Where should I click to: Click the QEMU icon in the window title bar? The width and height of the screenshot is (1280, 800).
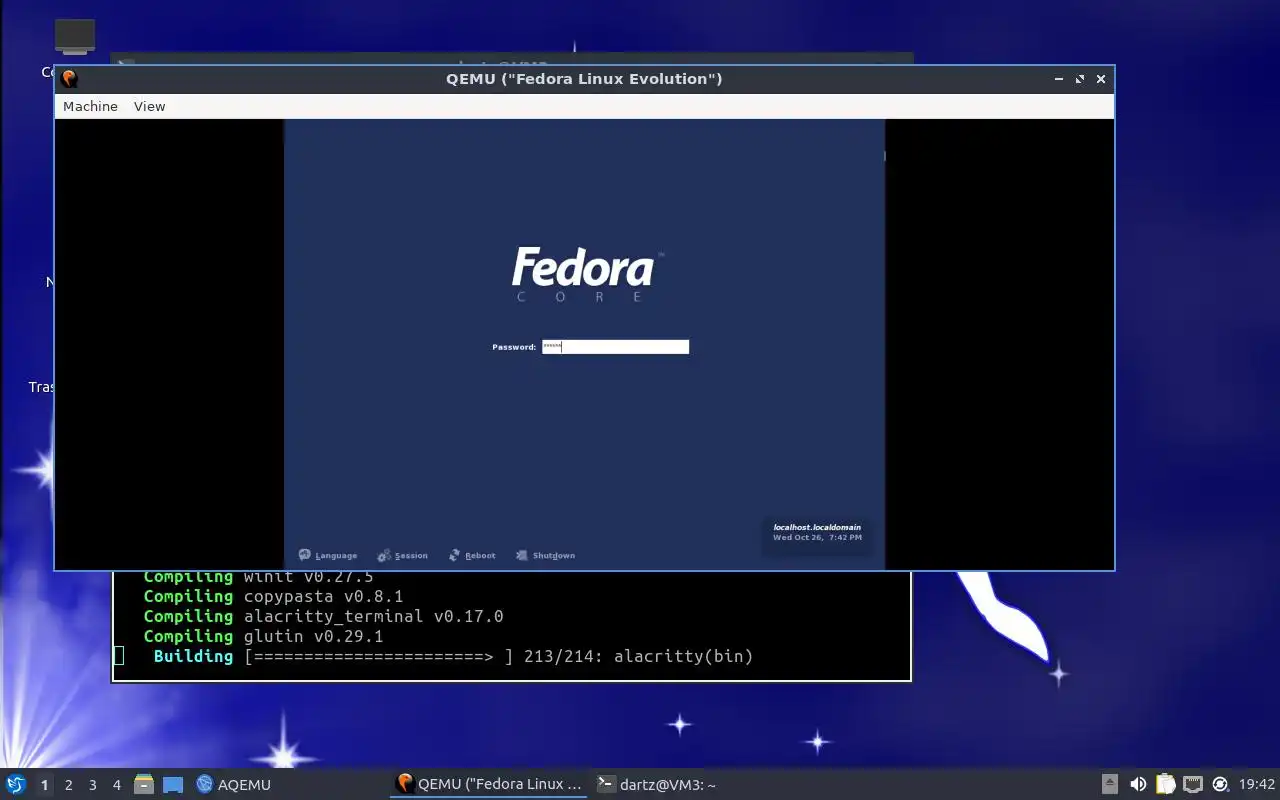pos(69,79)
